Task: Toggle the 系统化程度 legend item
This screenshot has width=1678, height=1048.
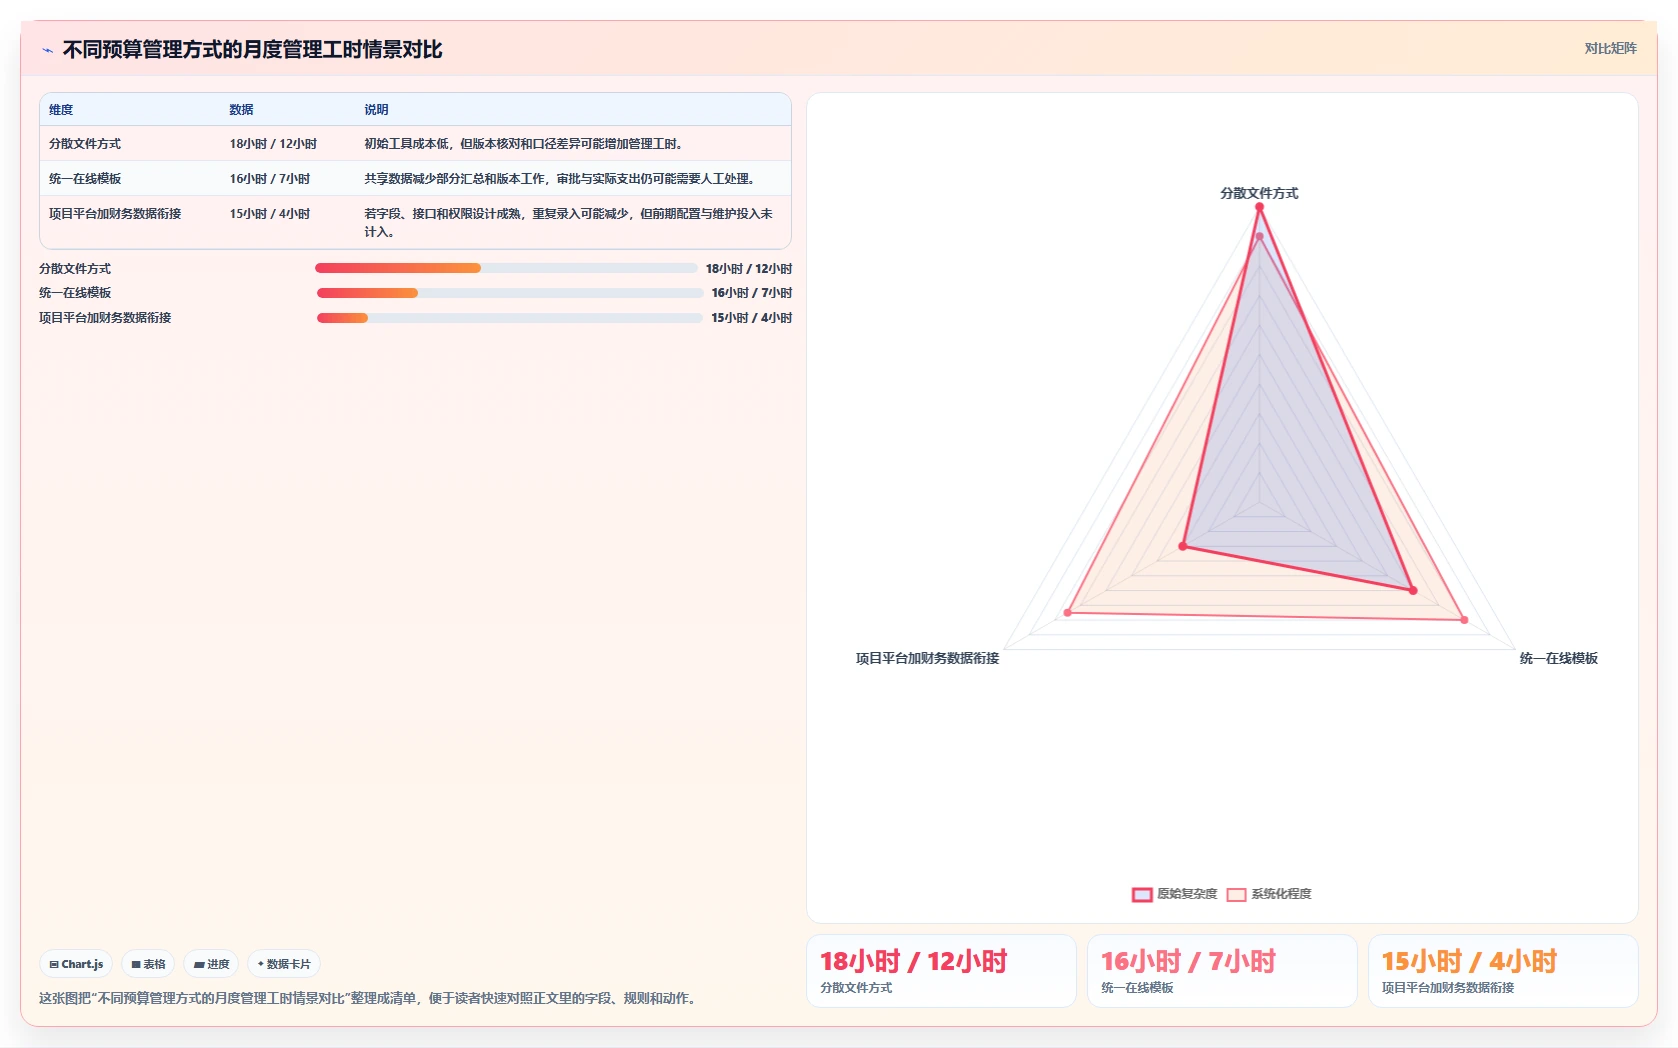Action: (x=1269, y=894)
